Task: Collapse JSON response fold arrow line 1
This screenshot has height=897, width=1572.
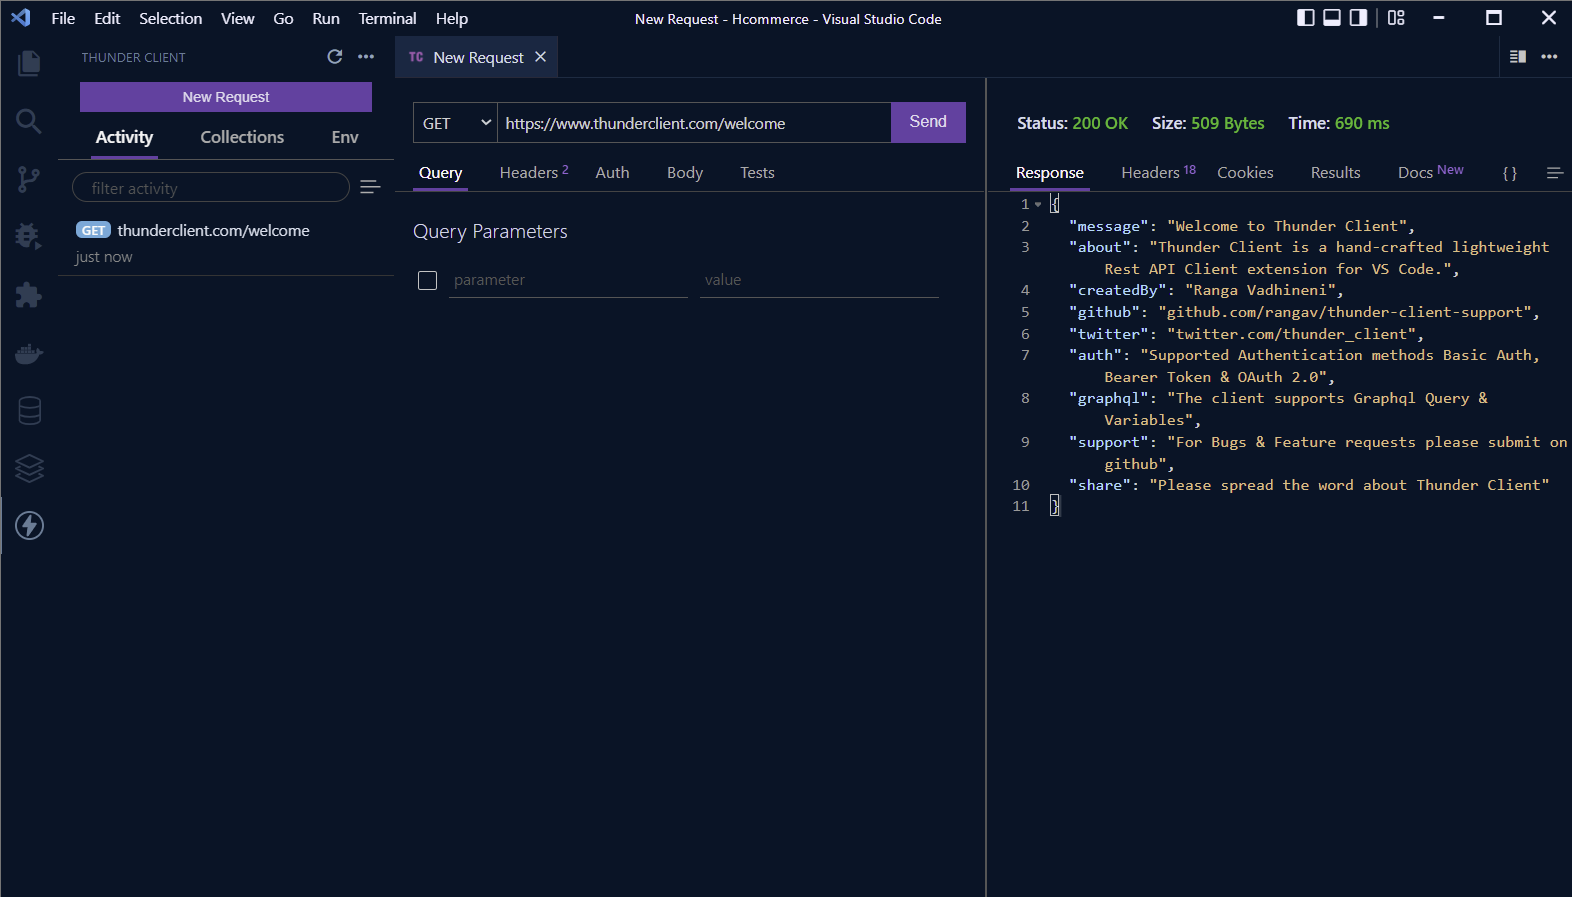Action: click(1038, 204)
